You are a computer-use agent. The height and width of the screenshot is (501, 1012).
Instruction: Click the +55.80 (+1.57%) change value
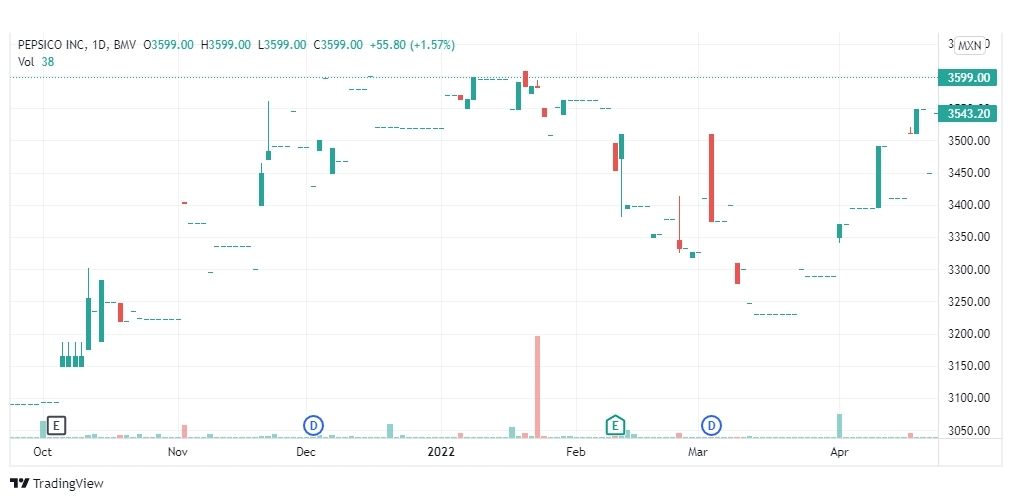coord(412,45)
